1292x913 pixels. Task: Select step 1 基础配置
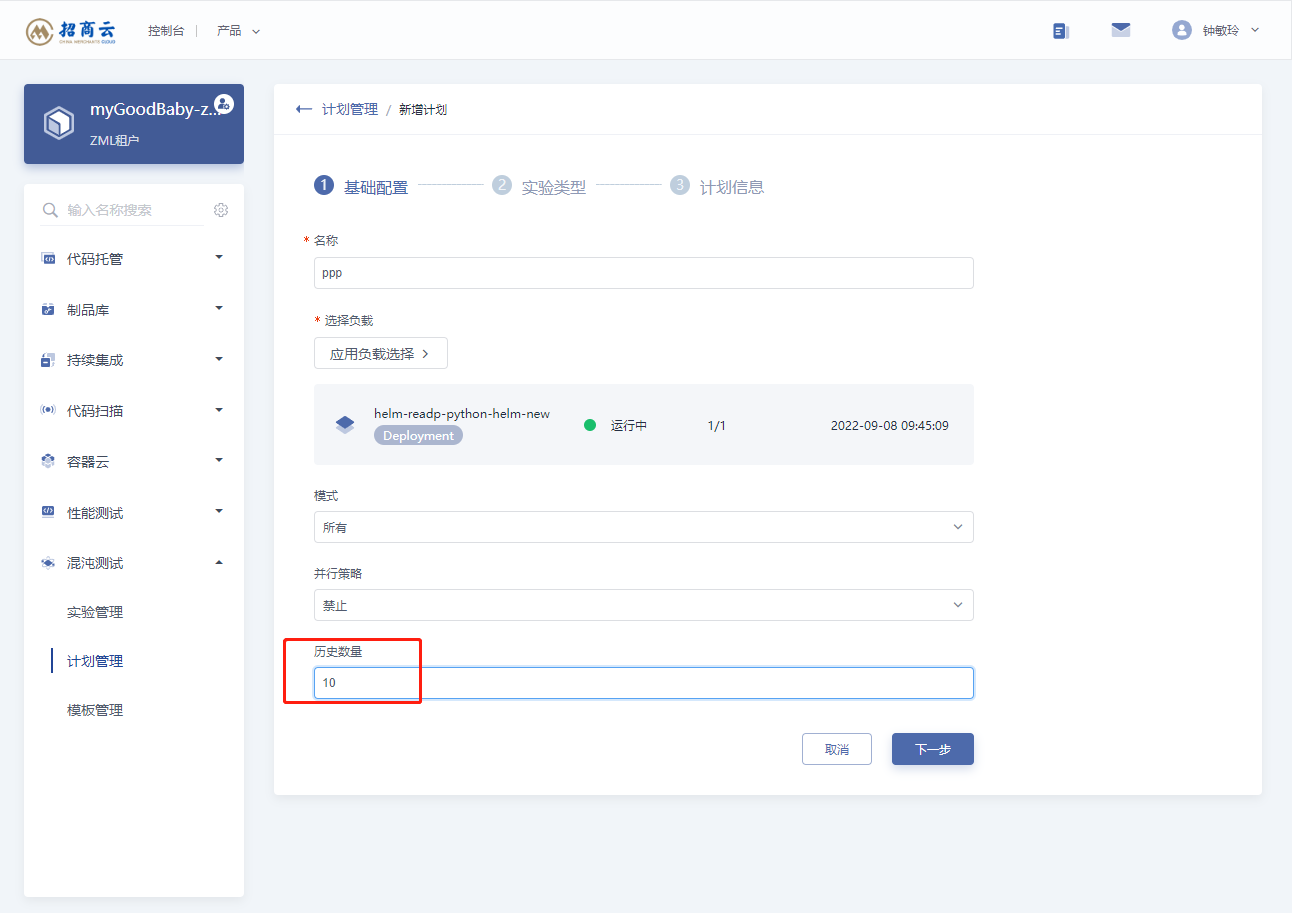point(361,187)
